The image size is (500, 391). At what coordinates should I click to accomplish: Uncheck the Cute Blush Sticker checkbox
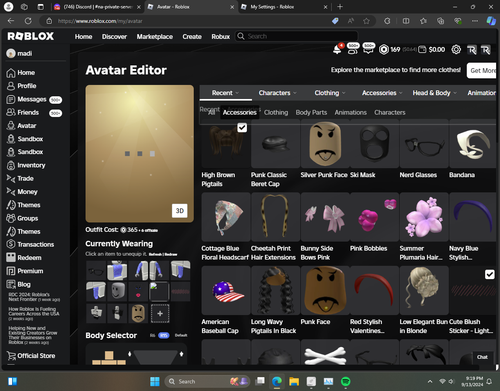(x=489, y=275)
